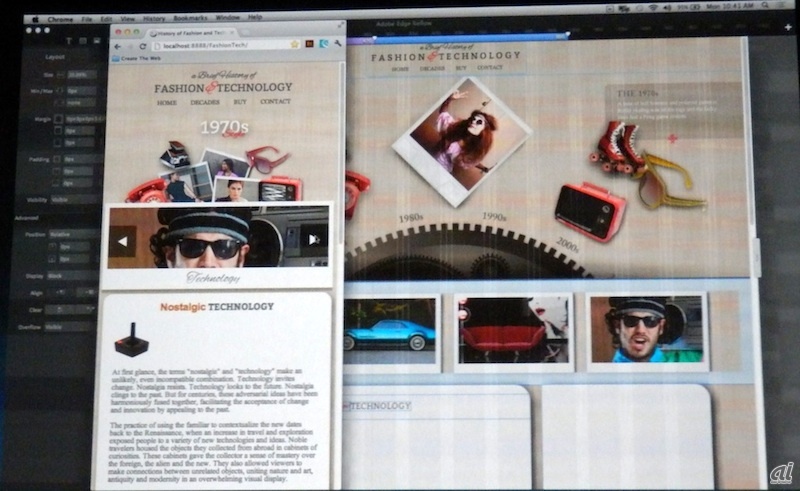
Task: Select the History of Fashion and Tech tab
Action: coord(190,33)
